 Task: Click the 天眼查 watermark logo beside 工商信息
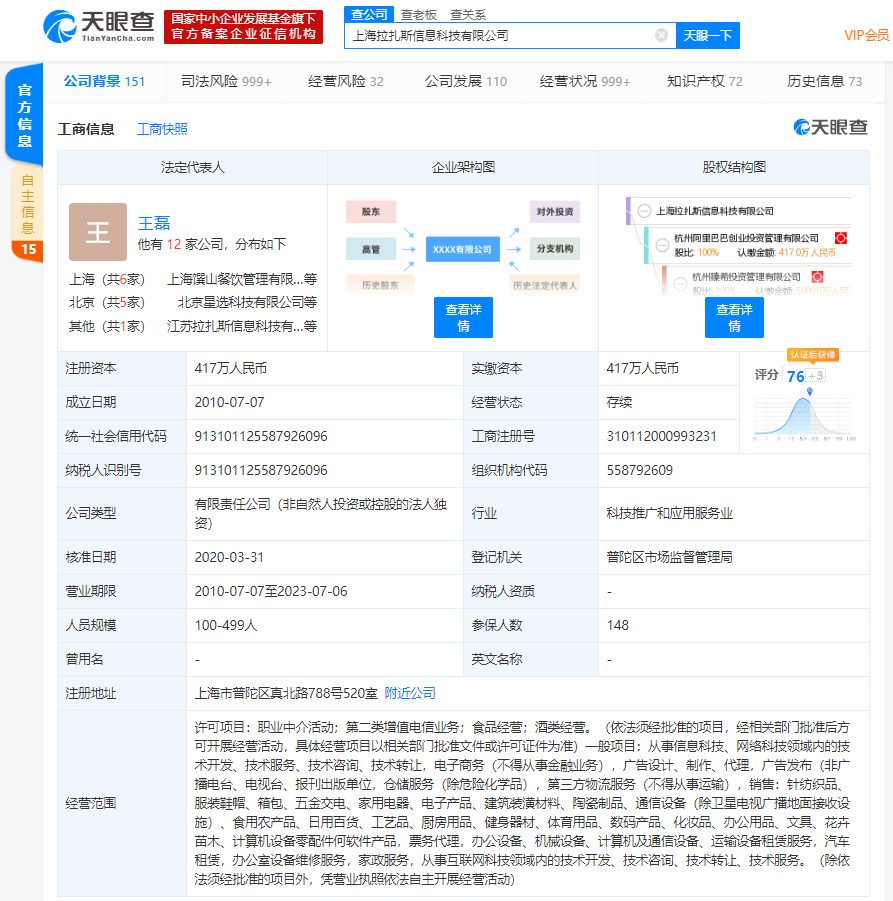click(x=830, y=127)
